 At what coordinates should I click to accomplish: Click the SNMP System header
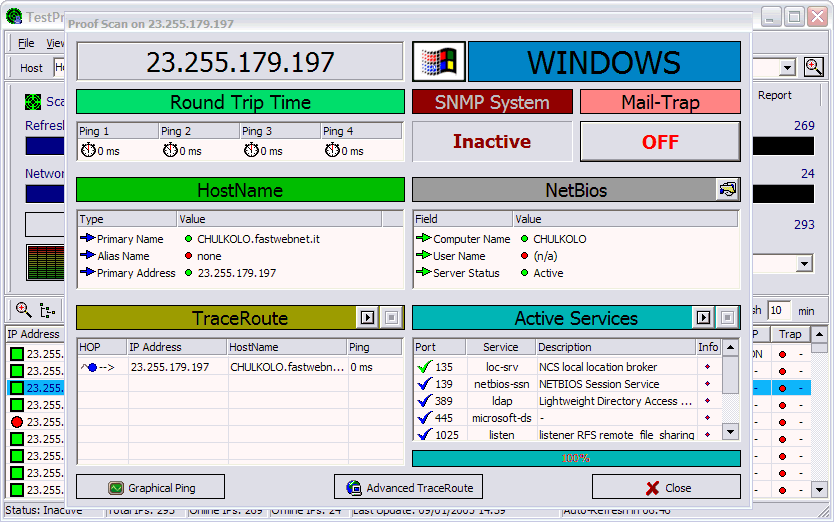coord(492,102)
